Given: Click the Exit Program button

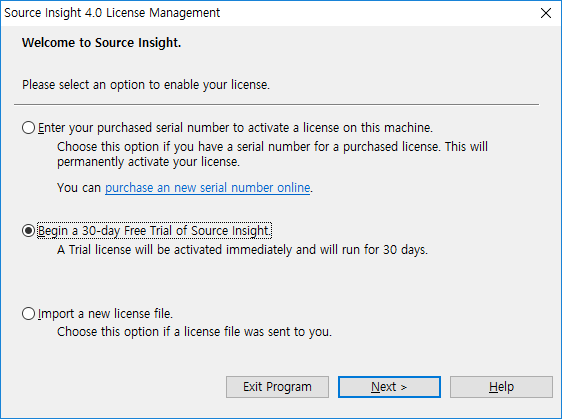Looking at the screenshot, I should [277, 387].
